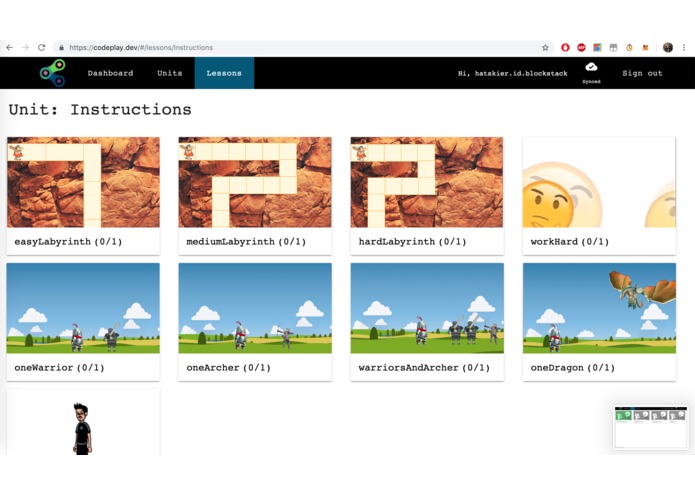695x494 pixels.
Task: Open the lesson card with cartoon man
Action: click(x=83, y=422)
